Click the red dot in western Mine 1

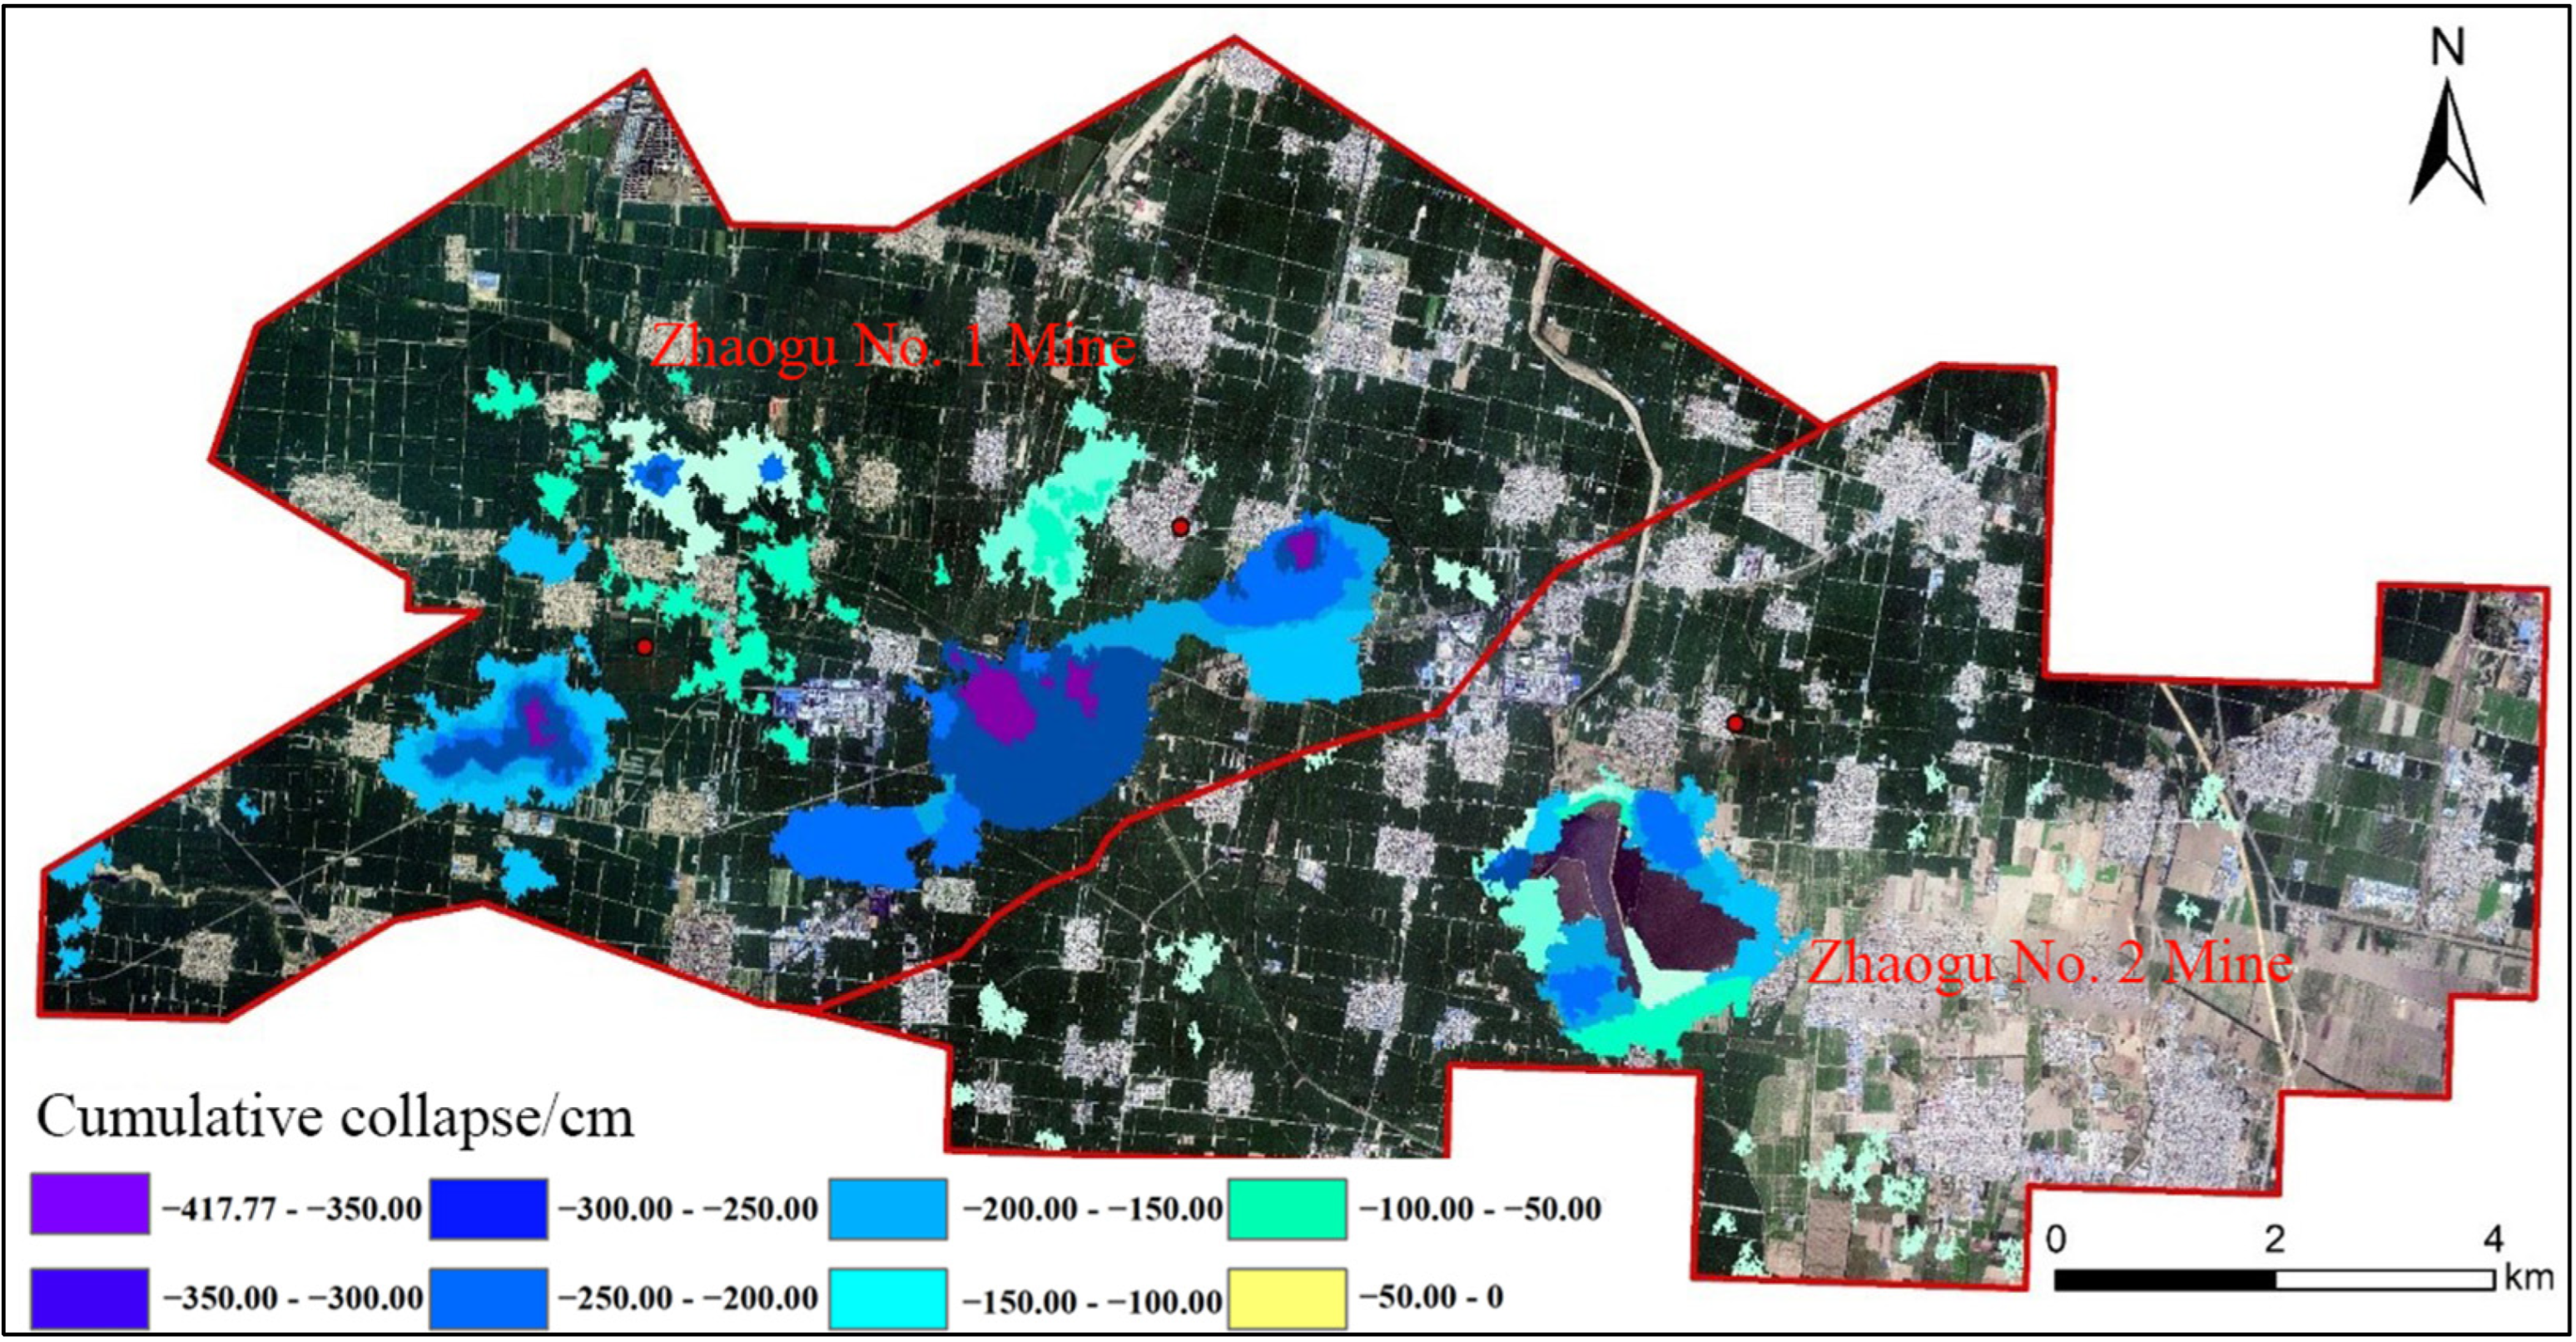coord(645,647)
